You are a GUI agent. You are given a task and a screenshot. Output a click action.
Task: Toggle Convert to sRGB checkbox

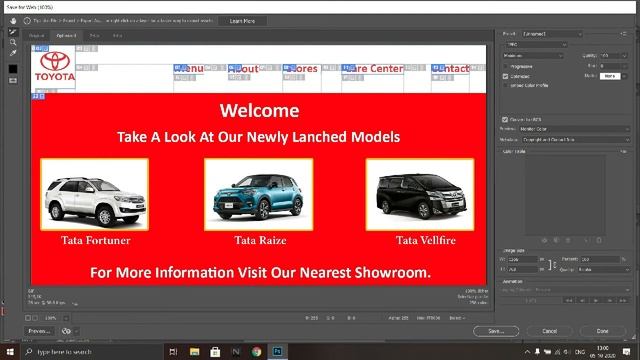pyautogui.click(x=505, y=120)
